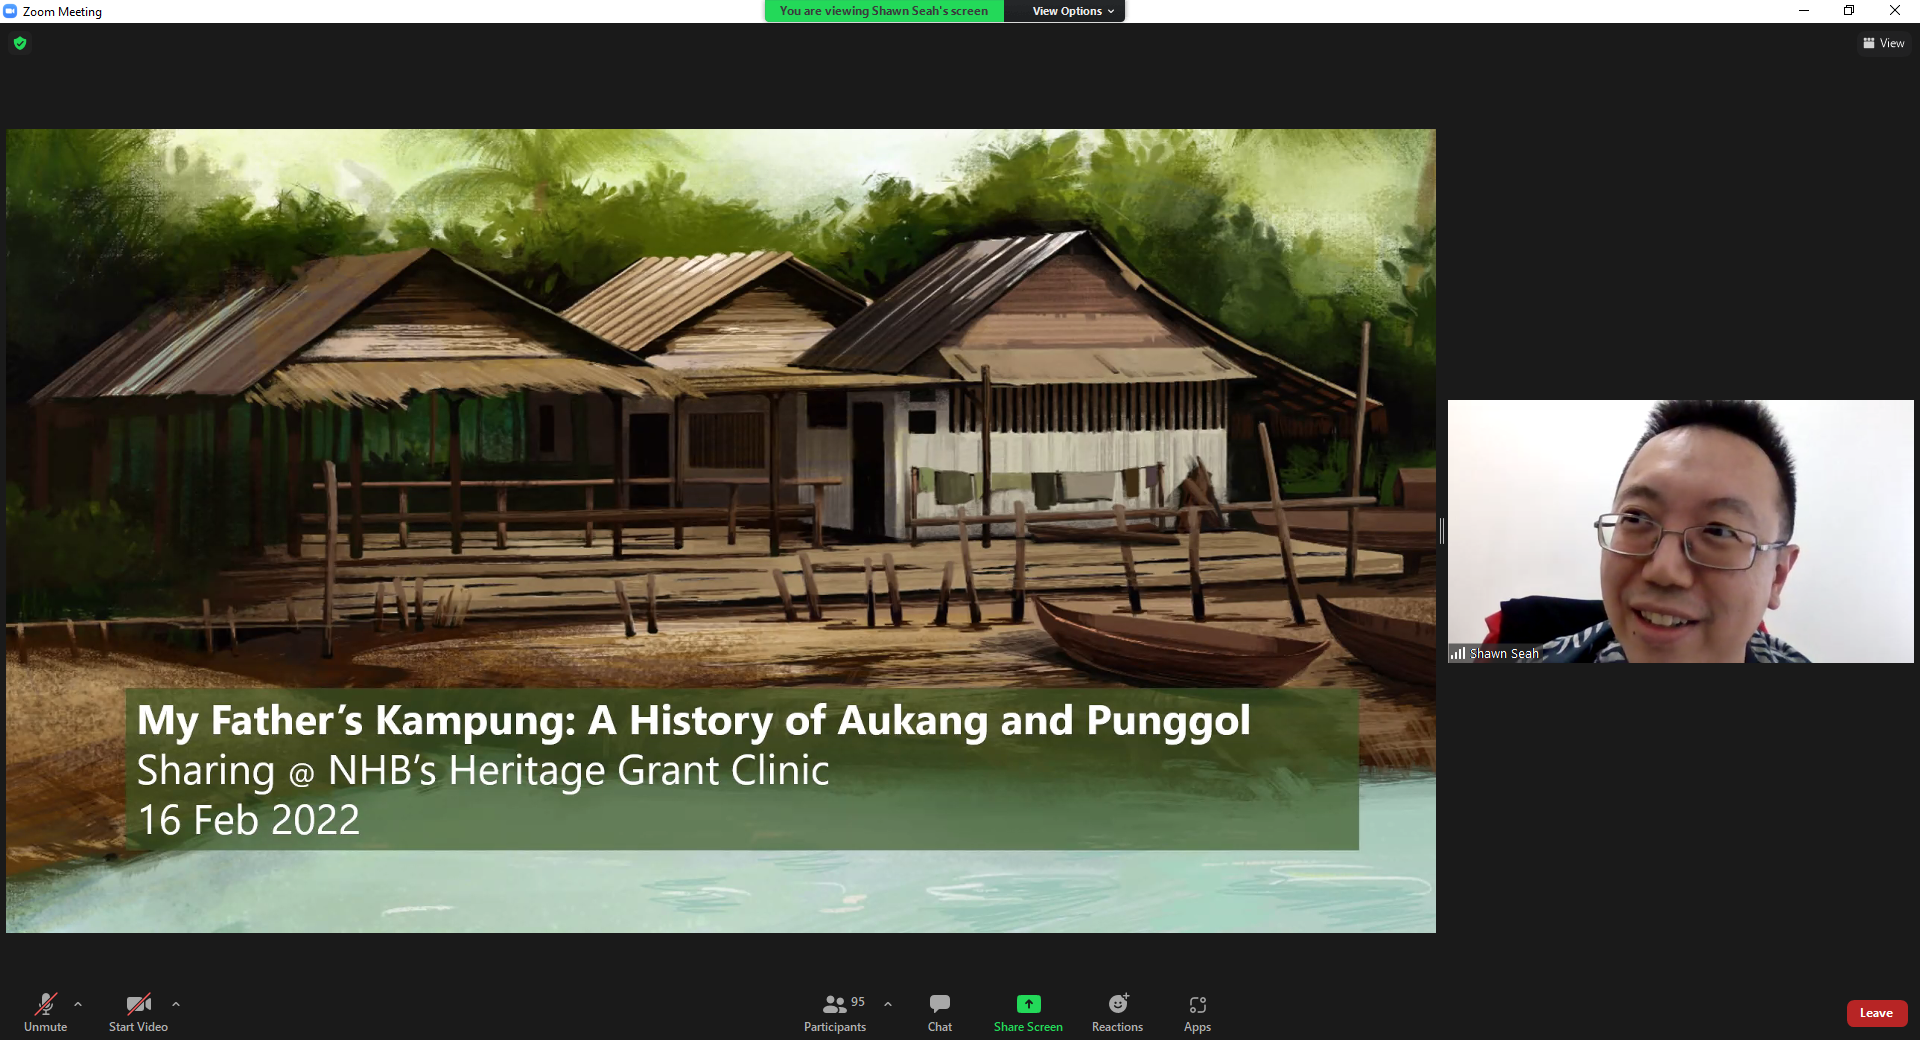Click the green meeting security shield icon
The width and height of the screenshot is (1920, 1040).
[20, 43]
